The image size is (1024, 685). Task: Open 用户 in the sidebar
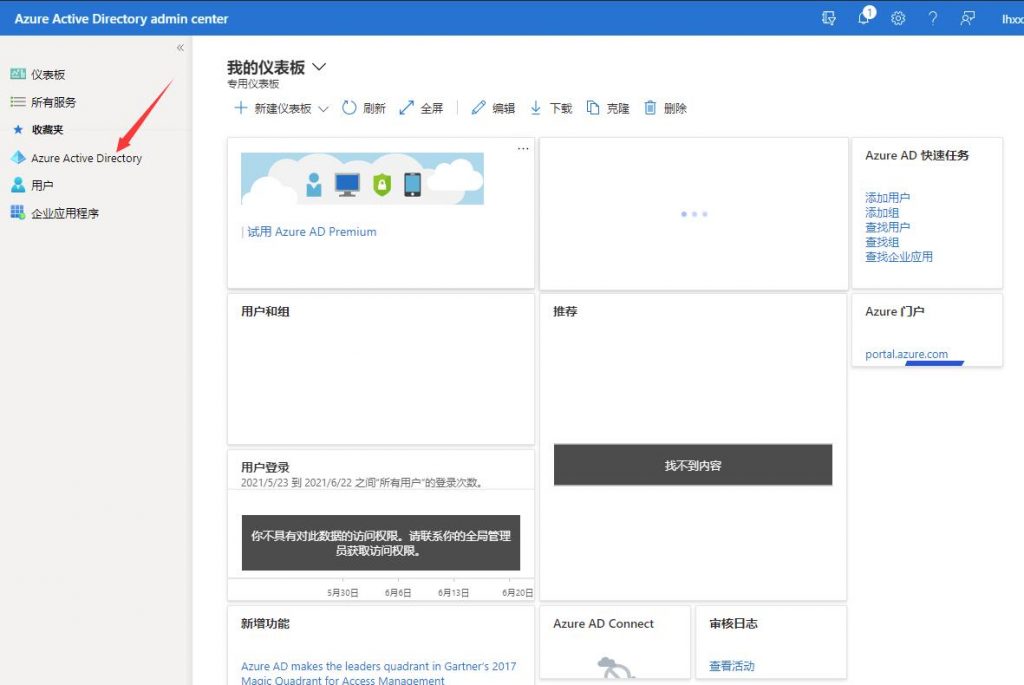tap(42, 185)
